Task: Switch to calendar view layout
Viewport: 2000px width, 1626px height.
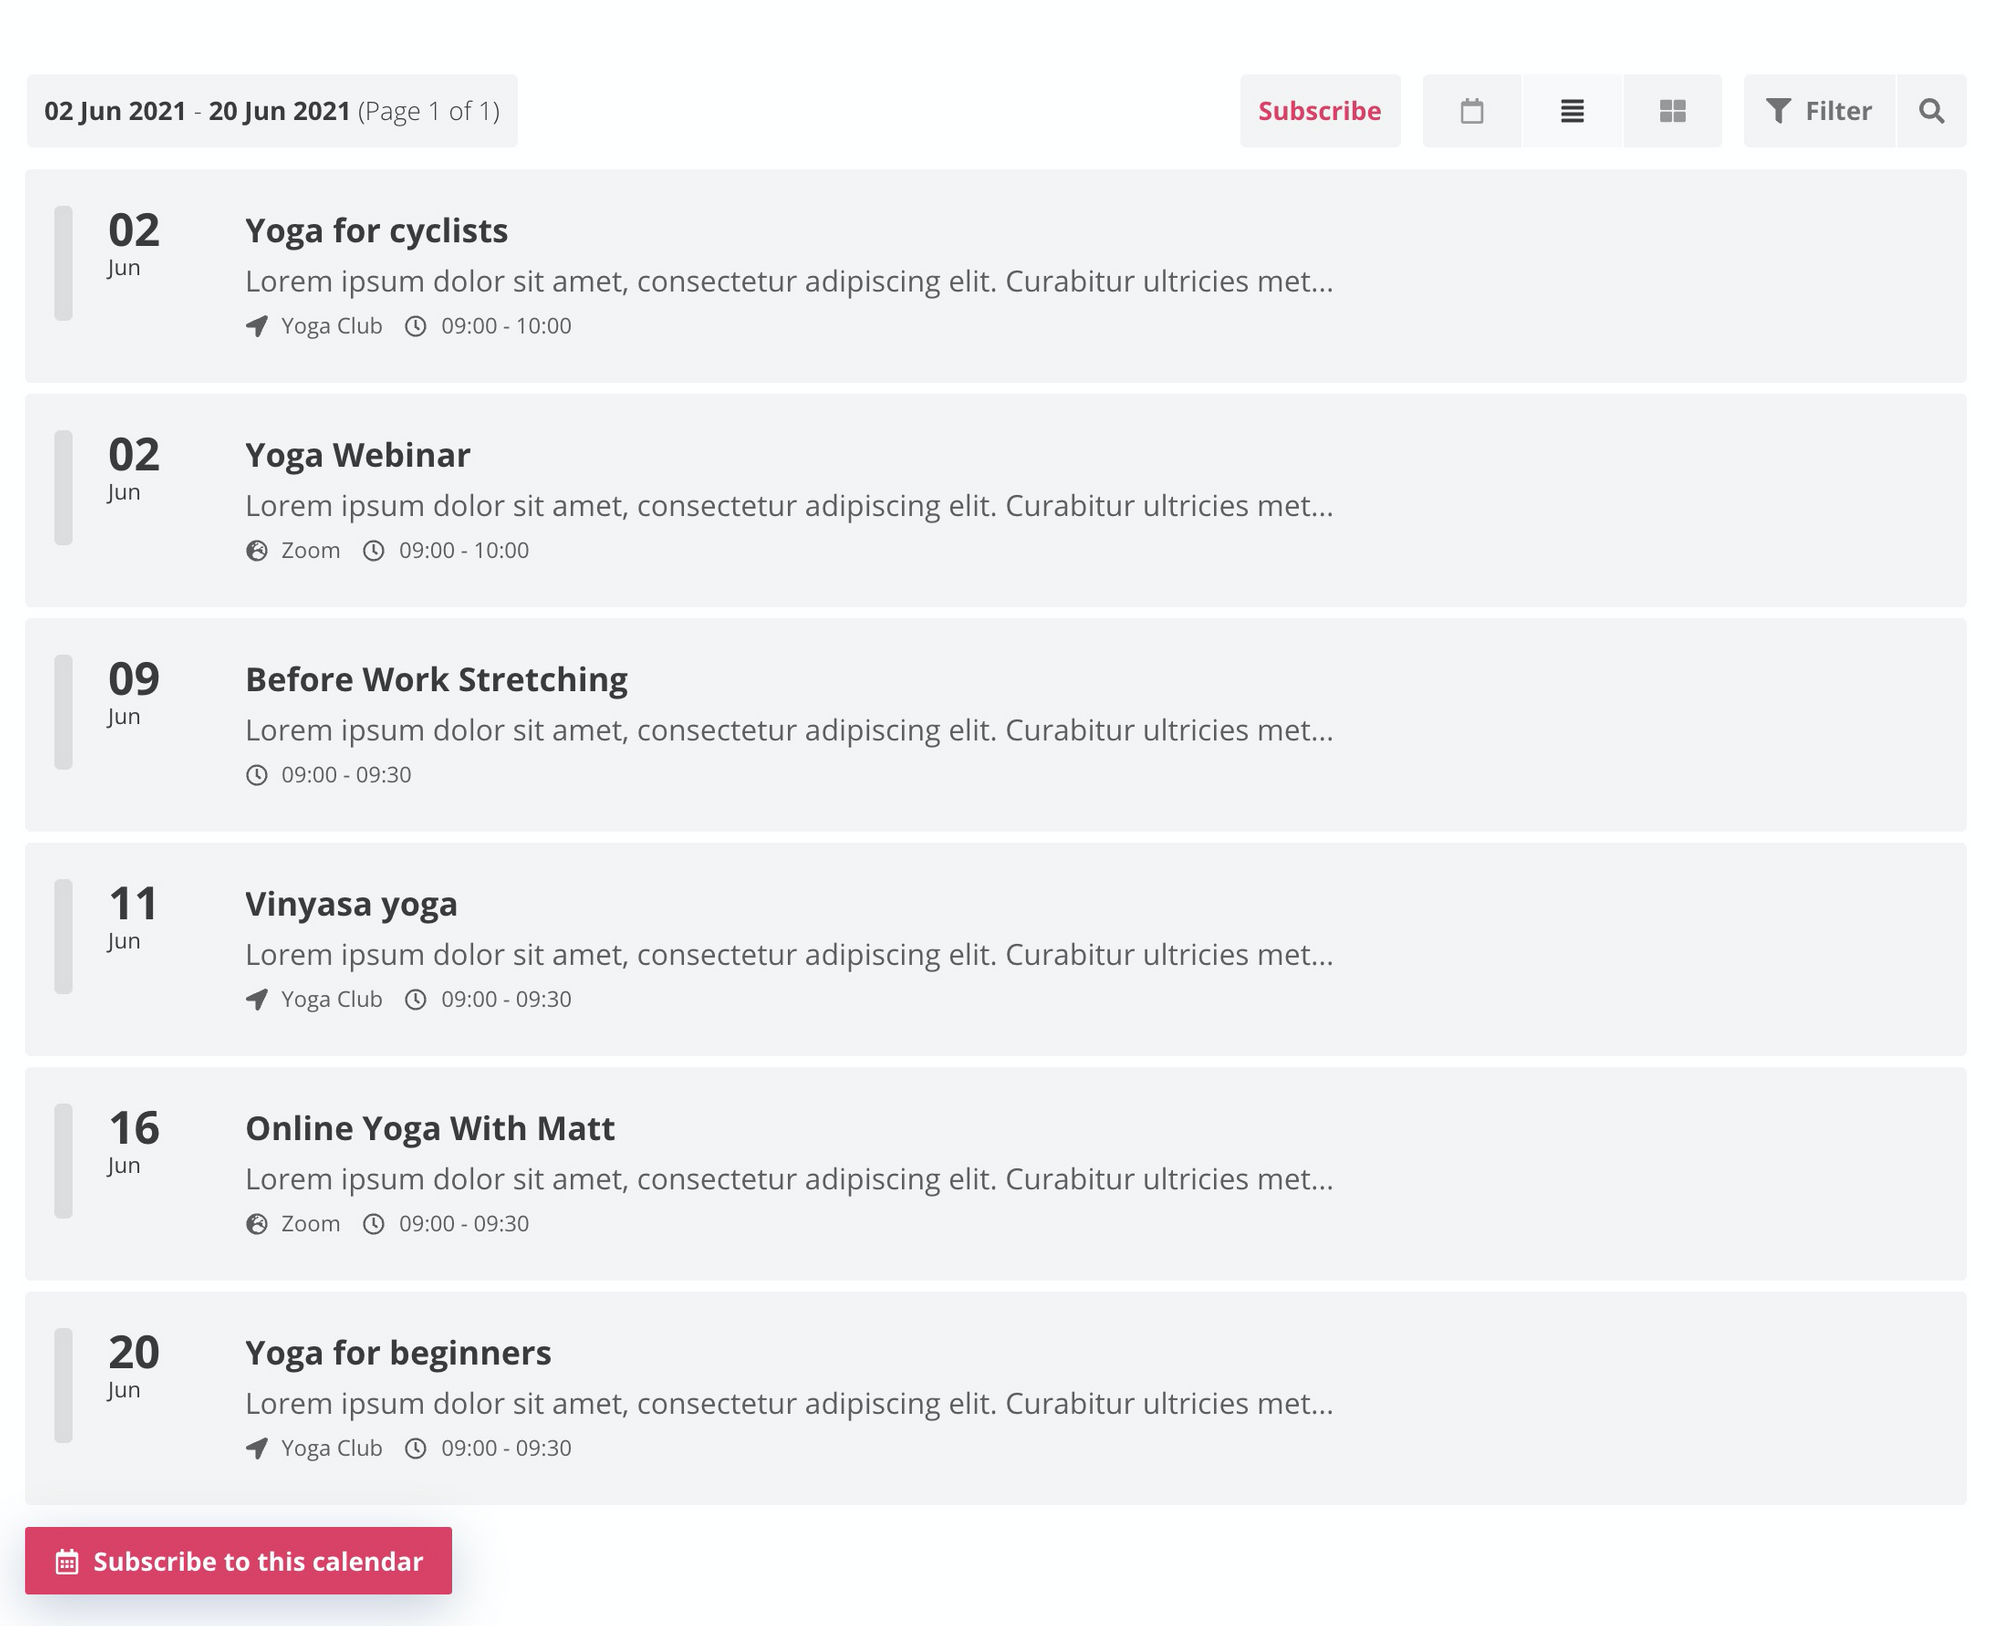Action: point(1469,110)
